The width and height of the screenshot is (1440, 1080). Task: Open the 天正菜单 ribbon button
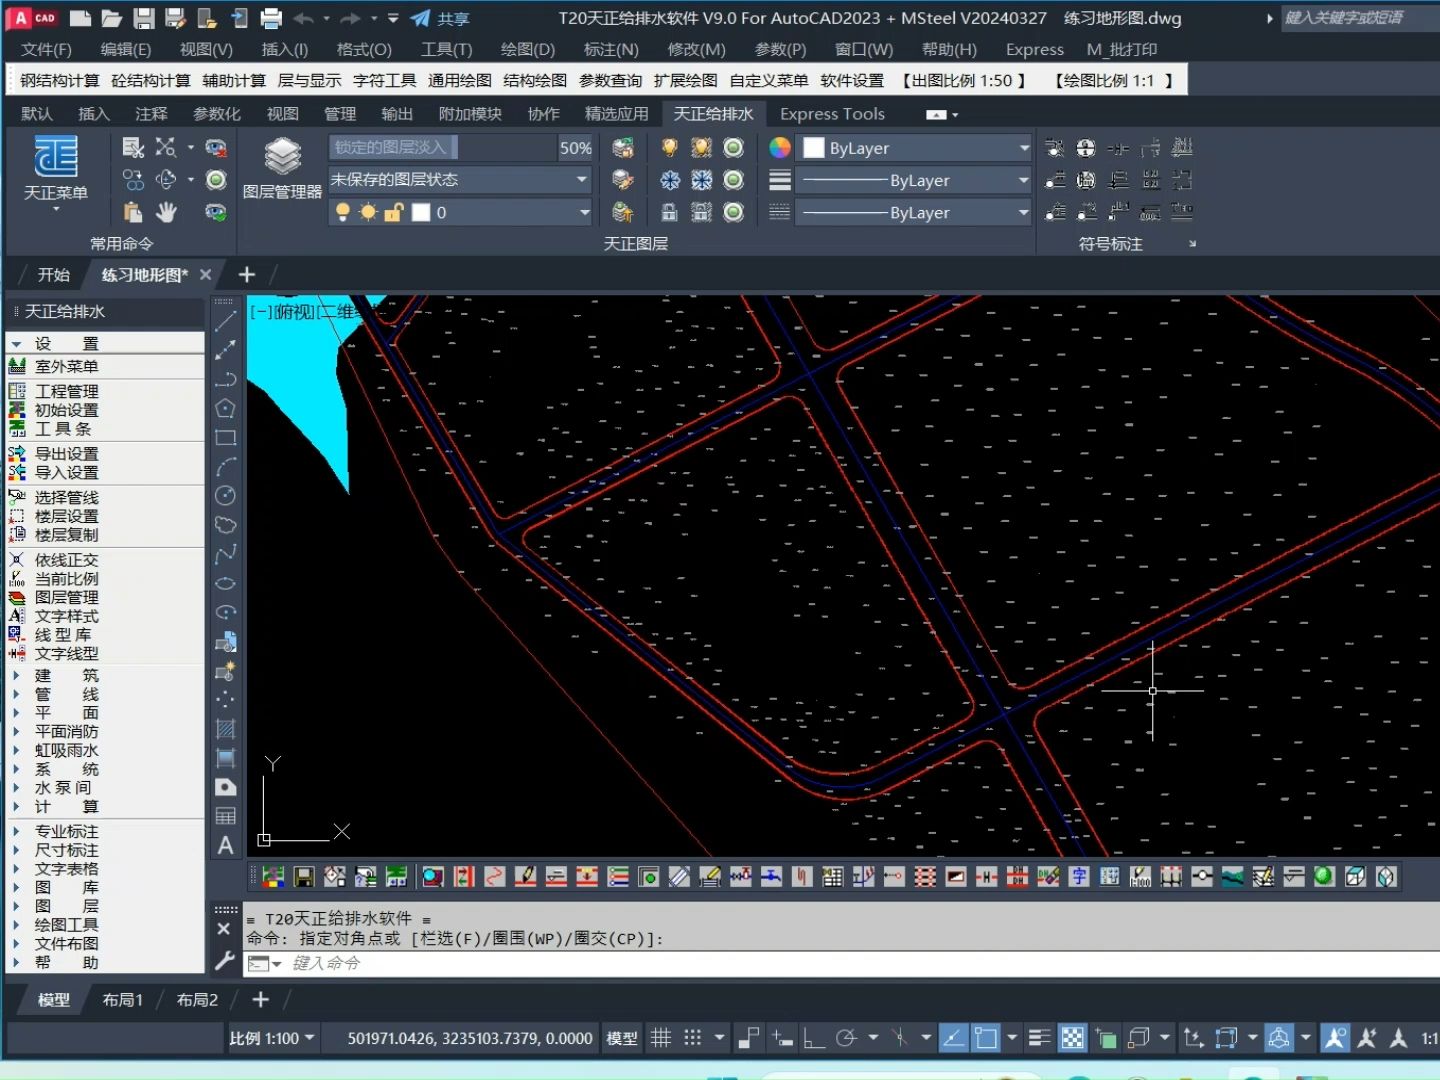coord(56,170)
